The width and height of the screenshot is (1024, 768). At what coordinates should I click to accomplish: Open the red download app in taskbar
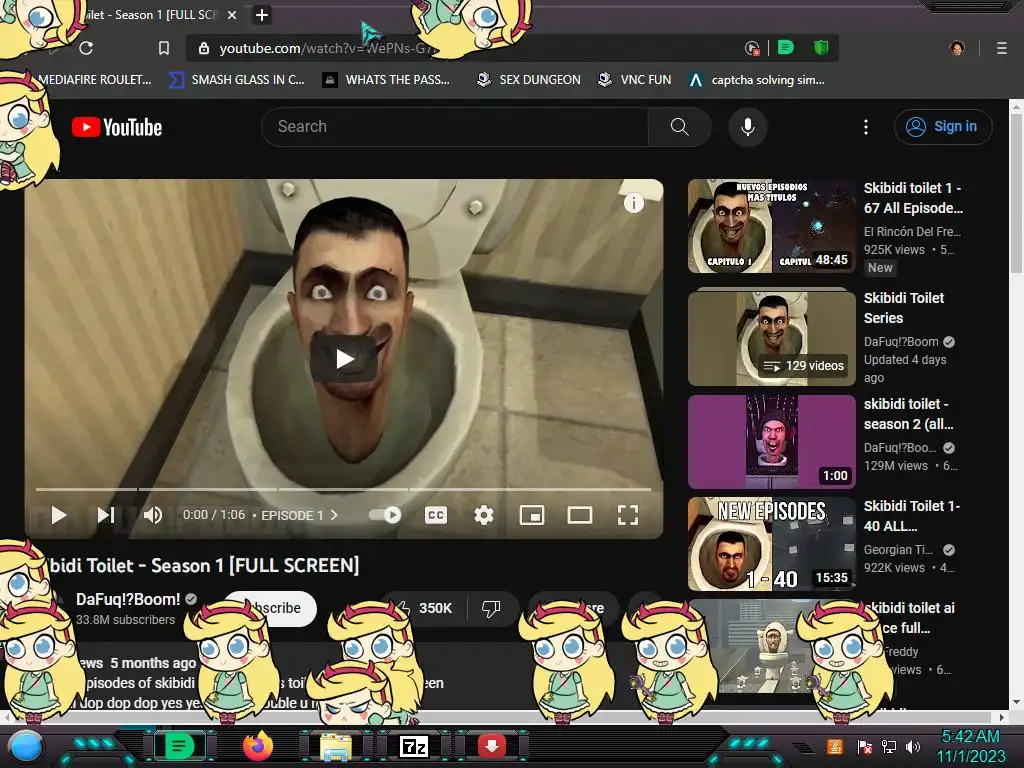coord(492,746)
